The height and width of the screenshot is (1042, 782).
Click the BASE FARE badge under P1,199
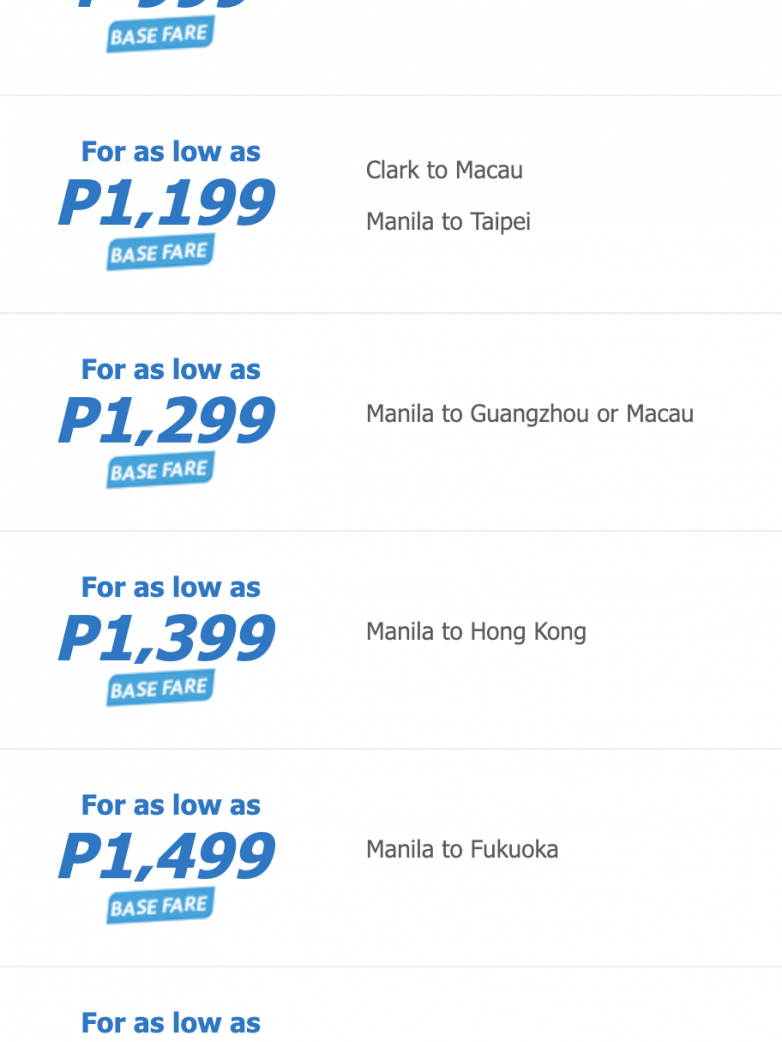(160, 252)
